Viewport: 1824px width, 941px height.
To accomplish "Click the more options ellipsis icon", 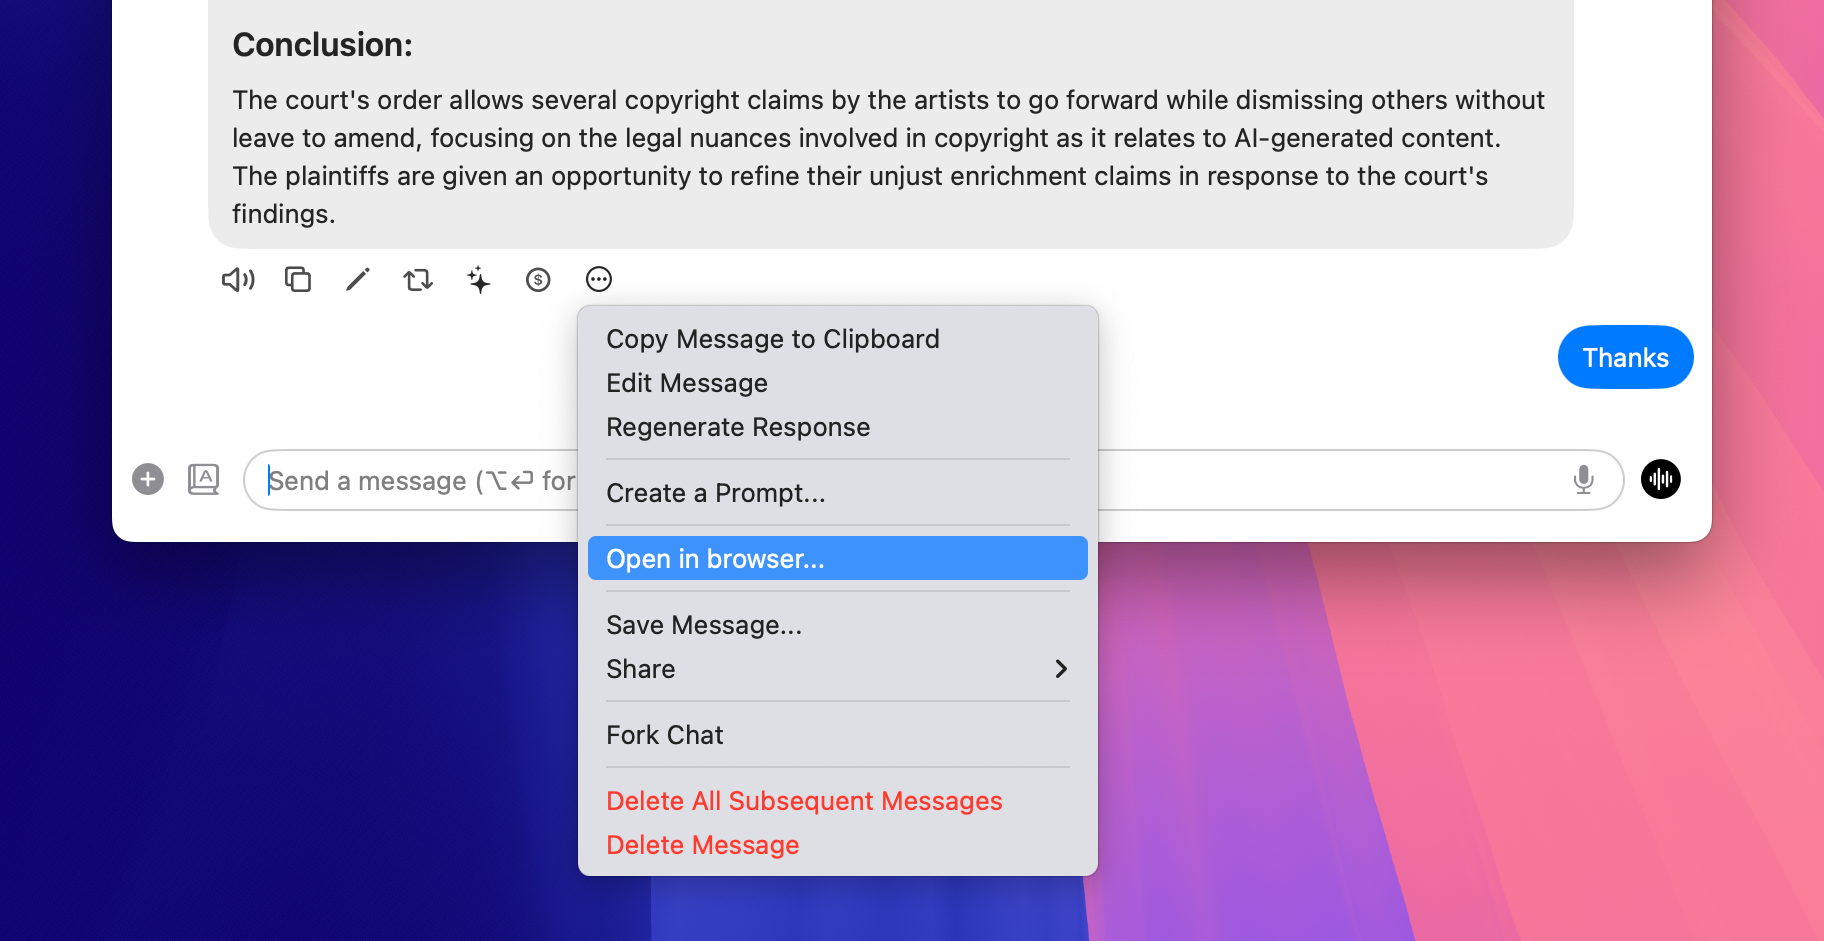I will [x=599, y=279].
